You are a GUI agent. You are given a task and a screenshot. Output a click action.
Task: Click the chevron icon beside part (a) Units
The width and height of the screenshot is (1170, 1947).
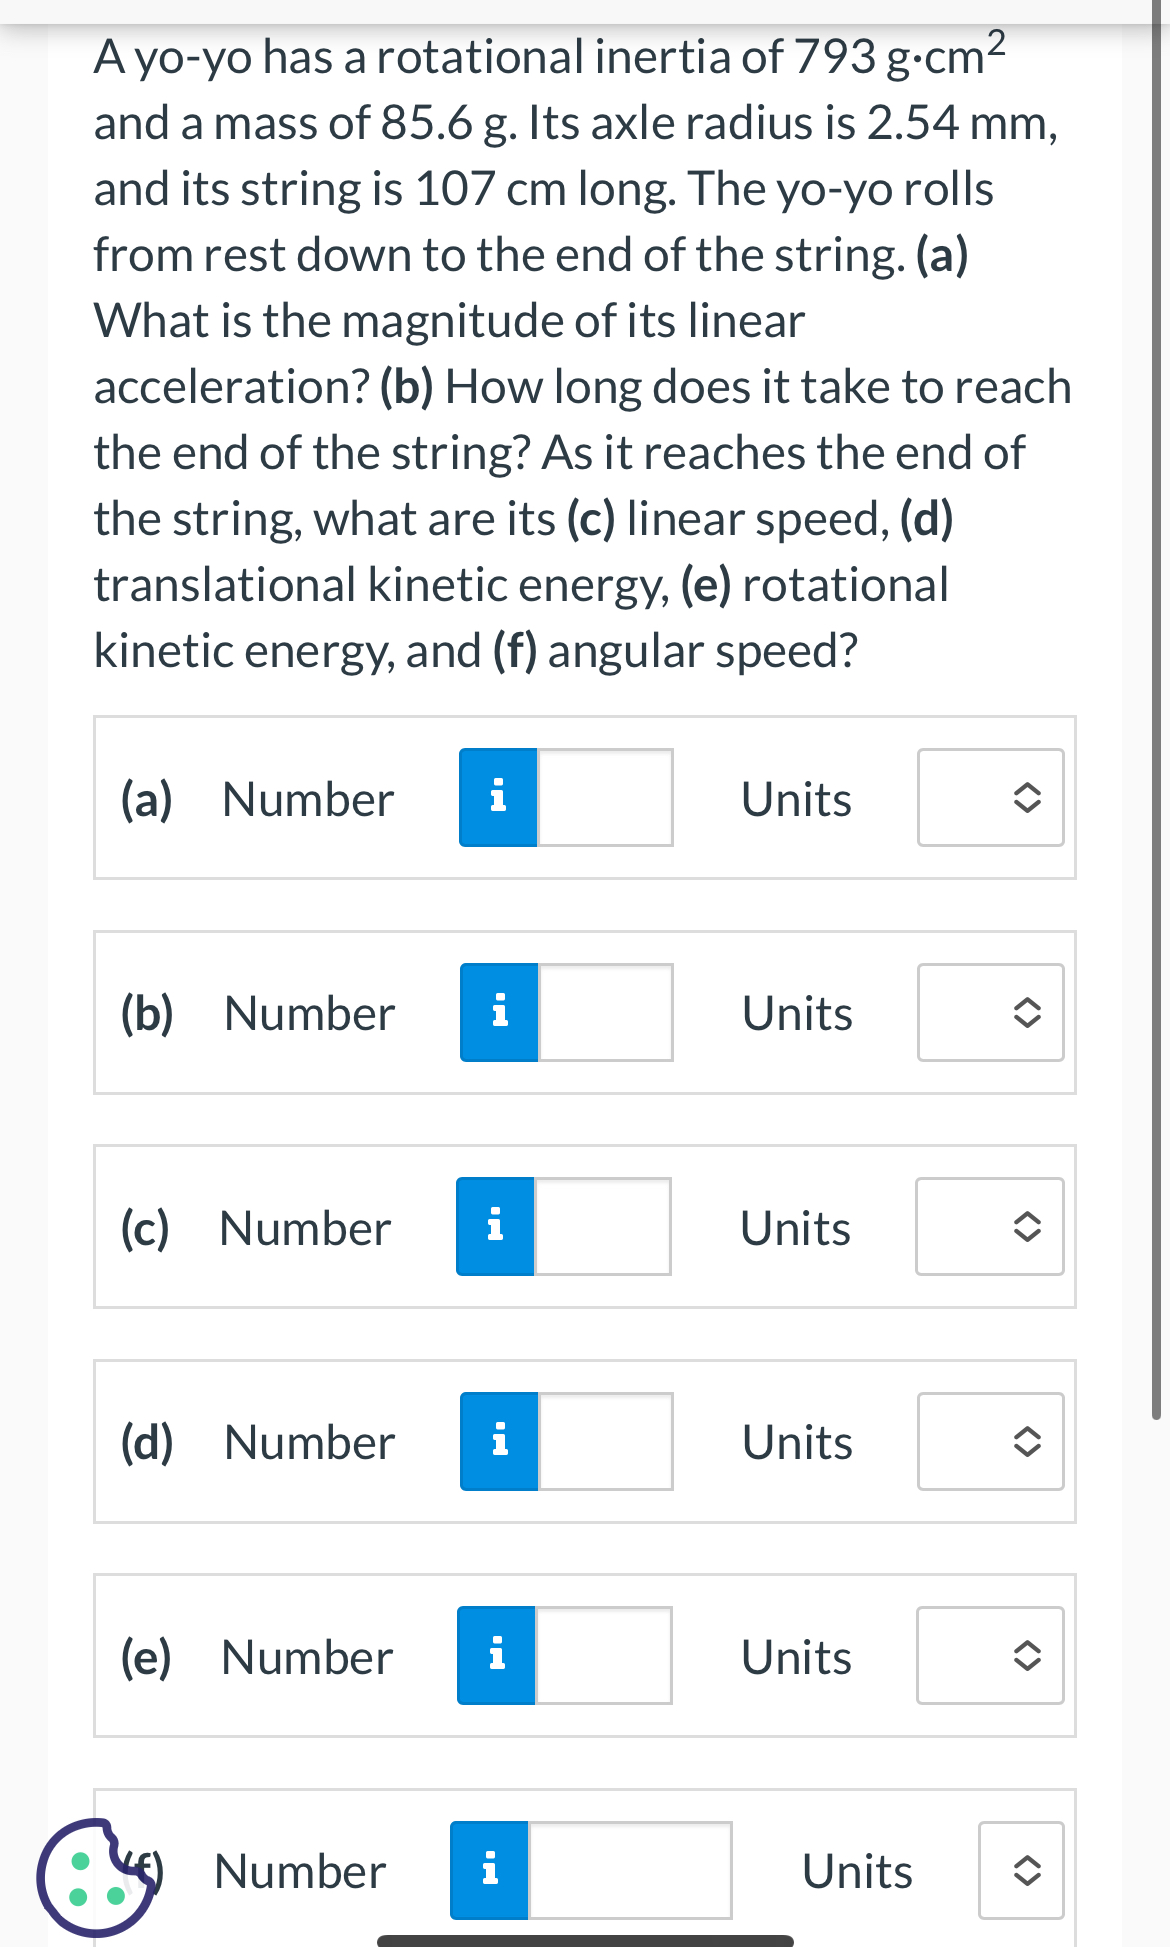coord(1029,797)
